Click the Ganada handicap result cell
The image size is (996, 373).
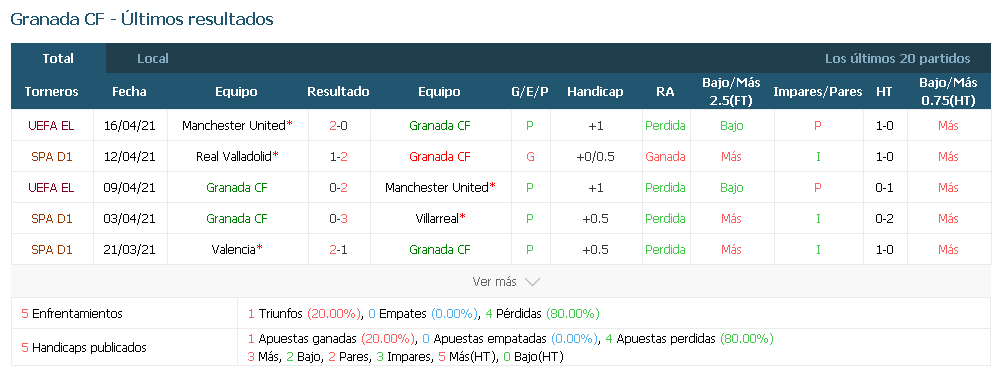[x=665, y=156]
